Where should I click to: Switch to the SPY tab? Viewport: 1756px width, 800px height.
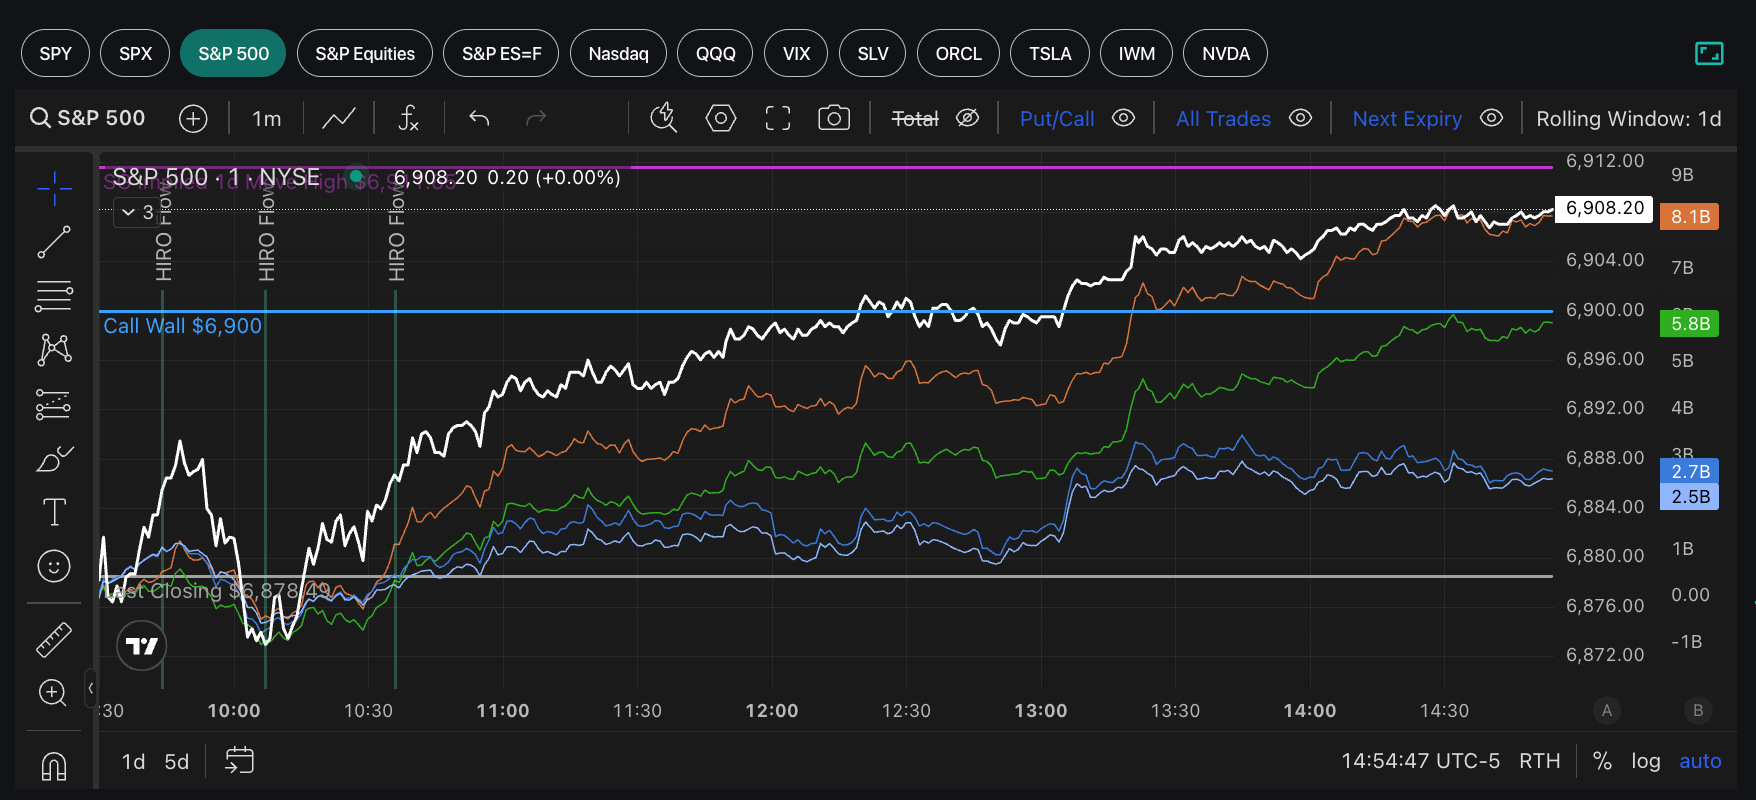[x=56, y=53]
